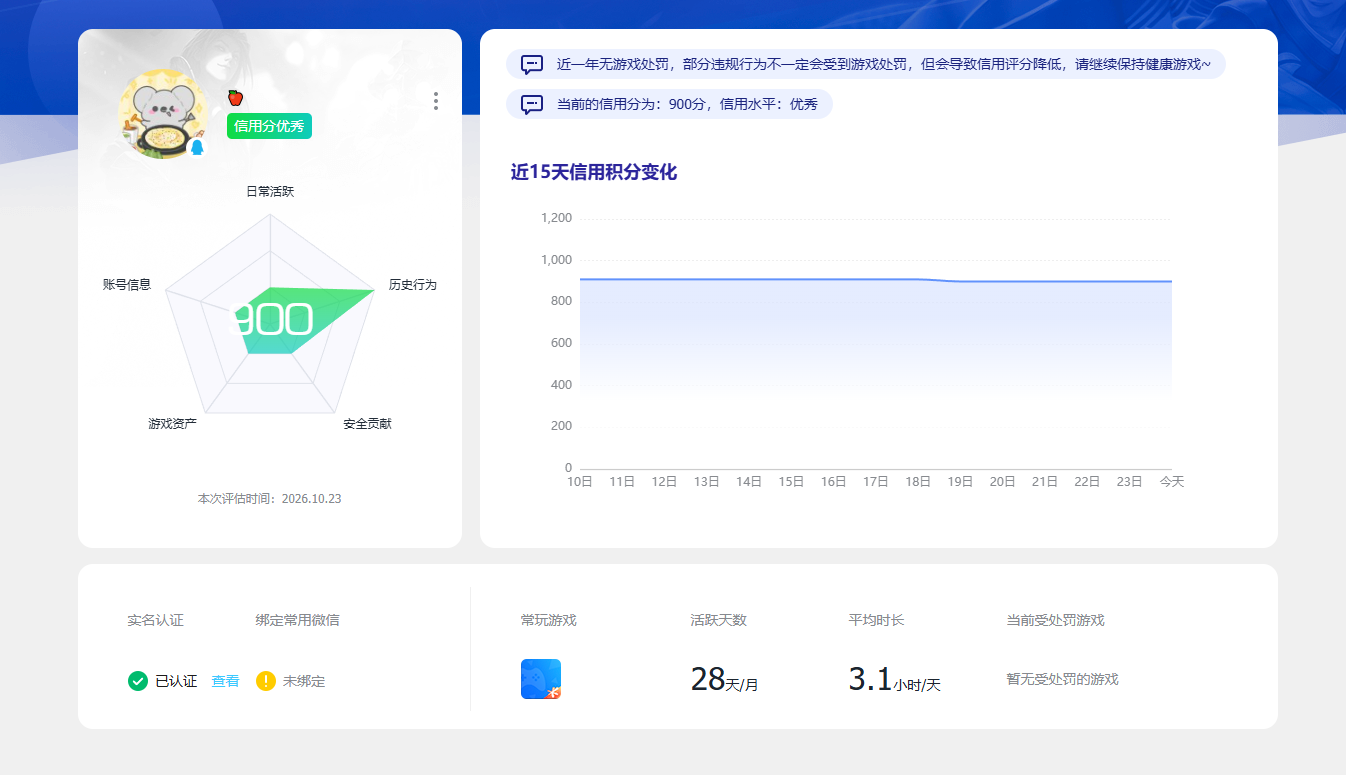
Task: Click the blue game icon under 常玩游戏
Action: click(x=541, y=679)
